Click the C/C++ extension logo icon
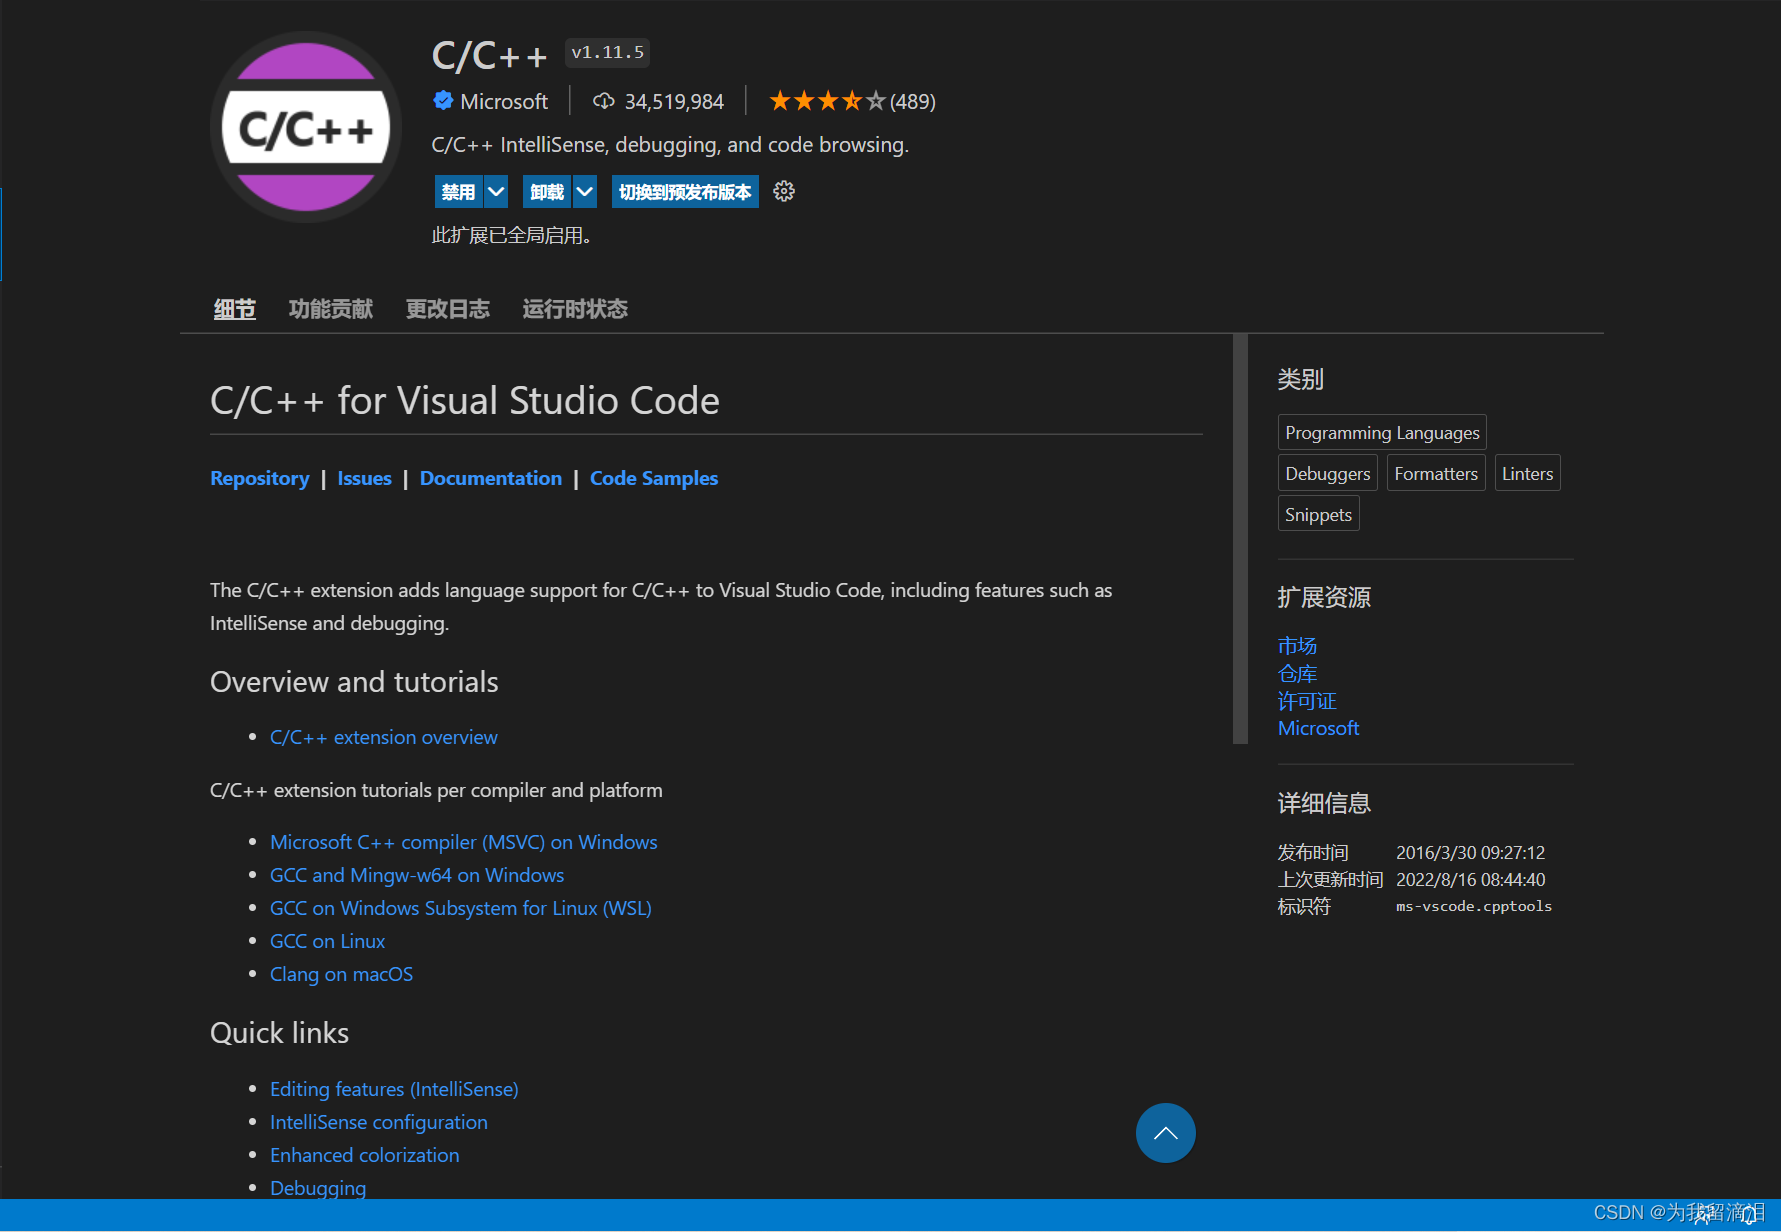 click(306, 127)
